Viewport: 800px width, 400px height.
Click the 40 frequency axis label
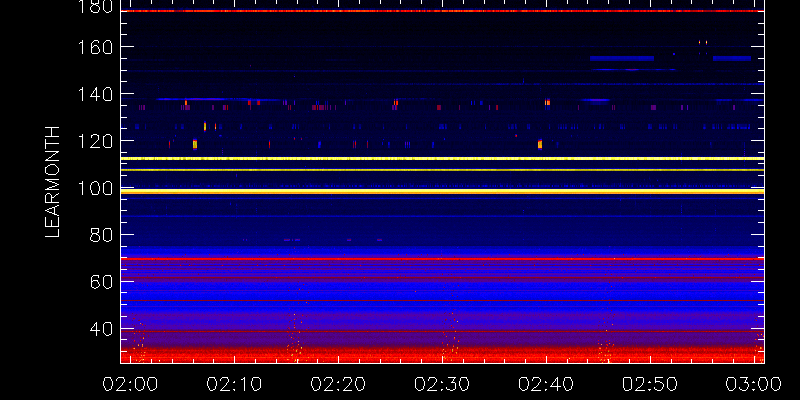[99, 329]
